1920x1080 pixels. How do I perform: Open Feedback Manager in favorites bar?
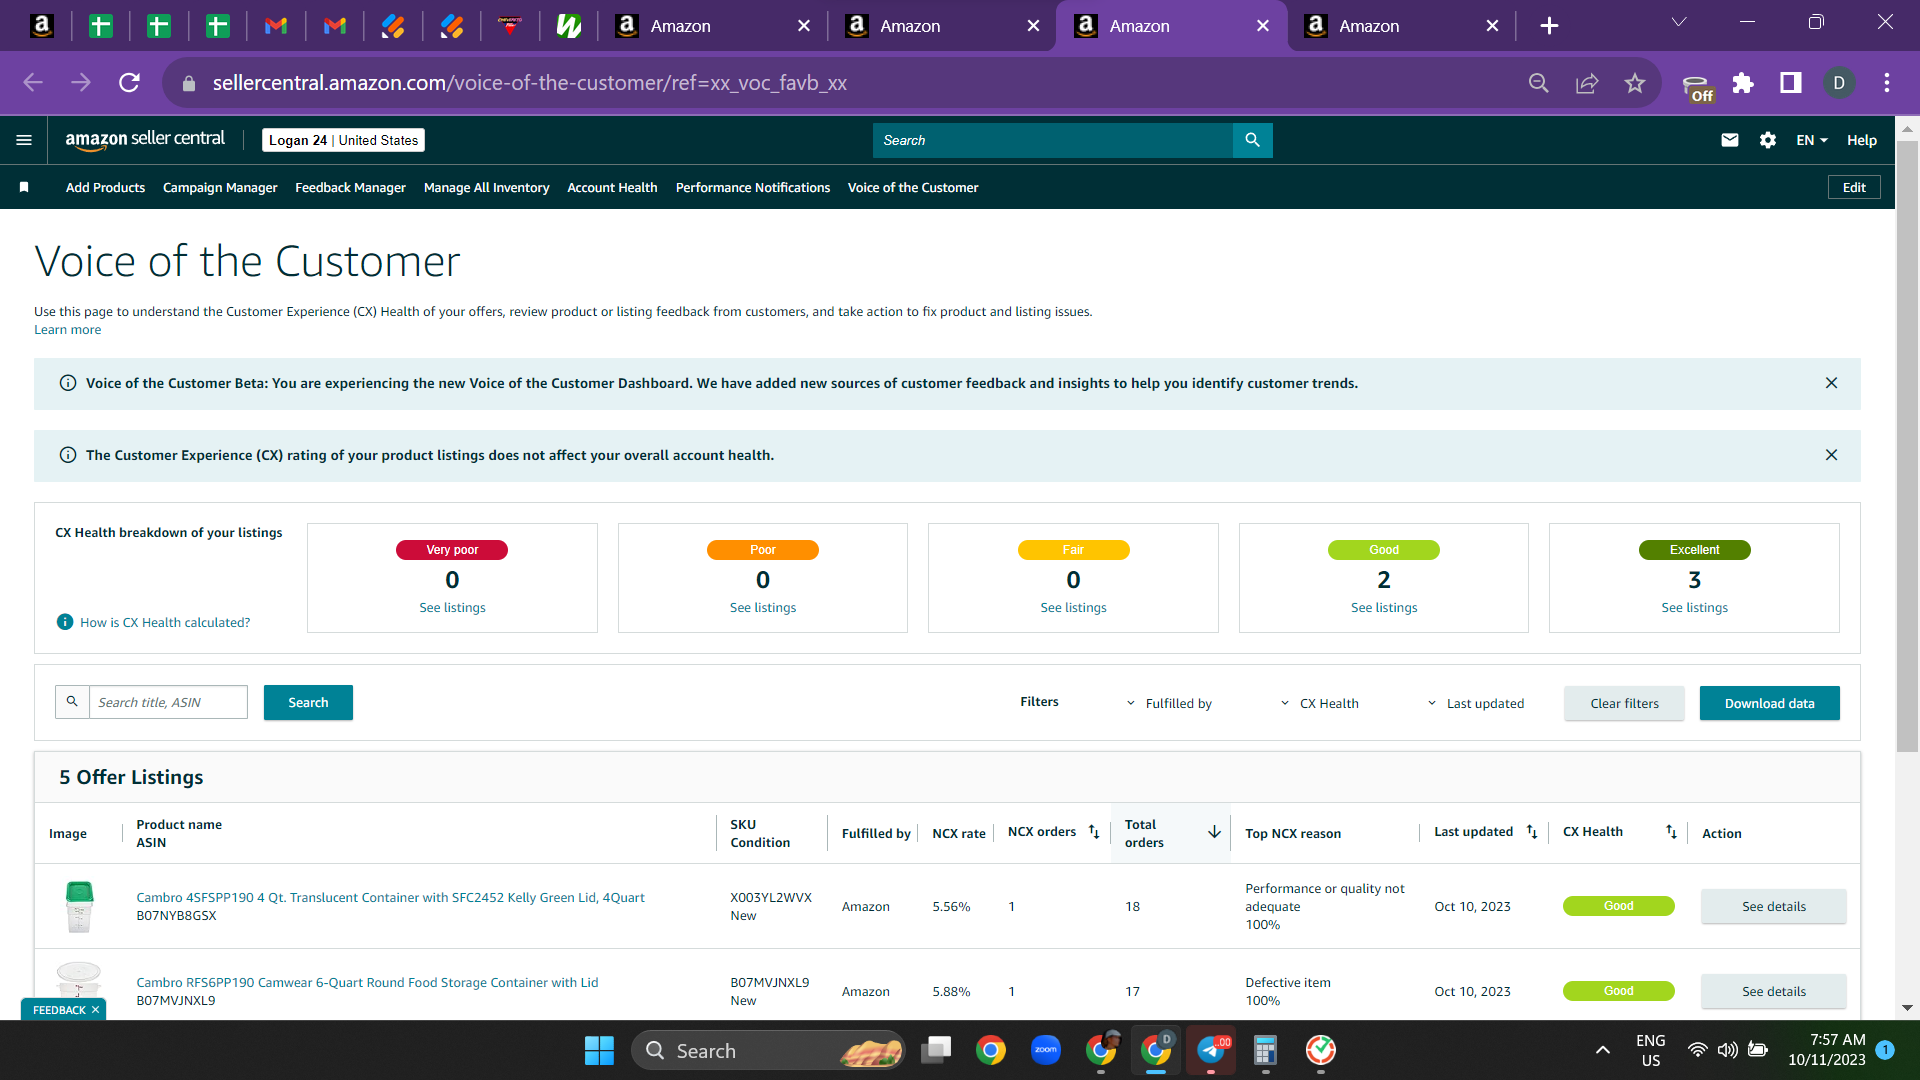(350, 187)
